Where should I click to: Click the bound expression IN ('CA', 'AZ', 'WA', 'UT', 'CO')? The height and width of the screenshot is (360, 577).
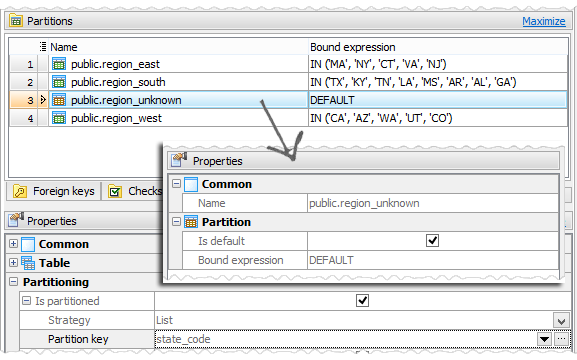(381, 118)
